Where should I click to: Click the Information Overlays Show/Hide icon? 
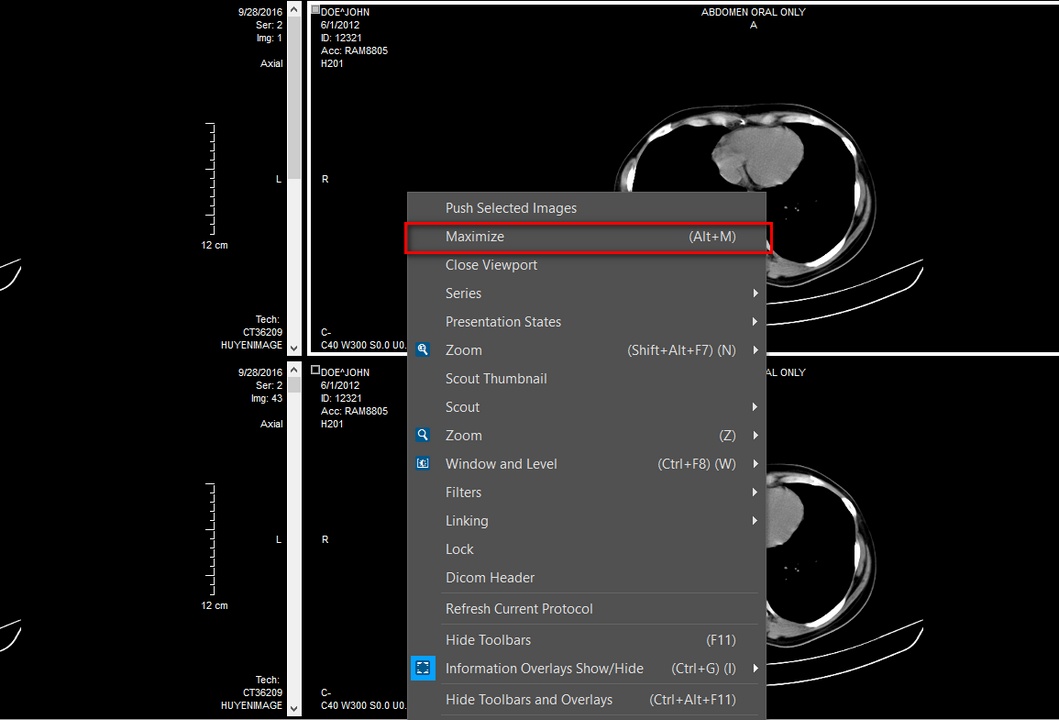point(423,668)
